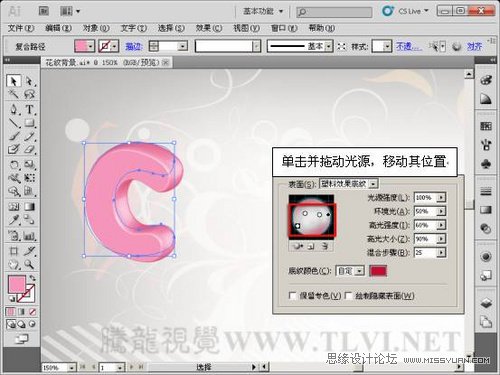Viewport: 500px width, 375px height.
Task: Select the Free Transform tool
Action: (29, 178)
